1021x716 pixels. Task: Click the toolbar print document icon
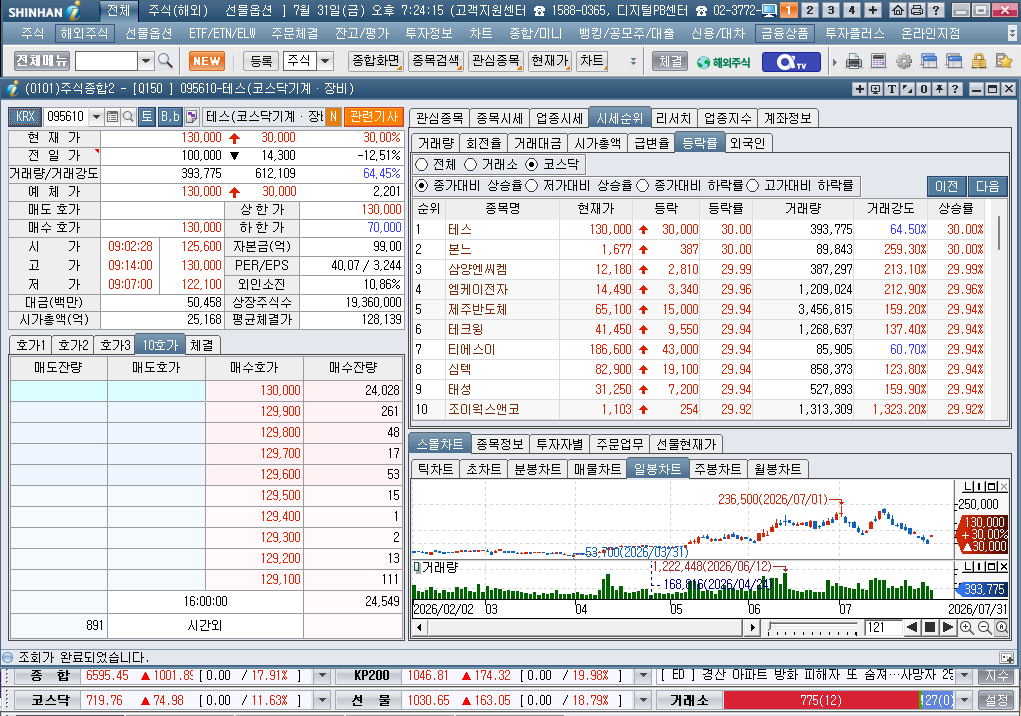(854, 62)
